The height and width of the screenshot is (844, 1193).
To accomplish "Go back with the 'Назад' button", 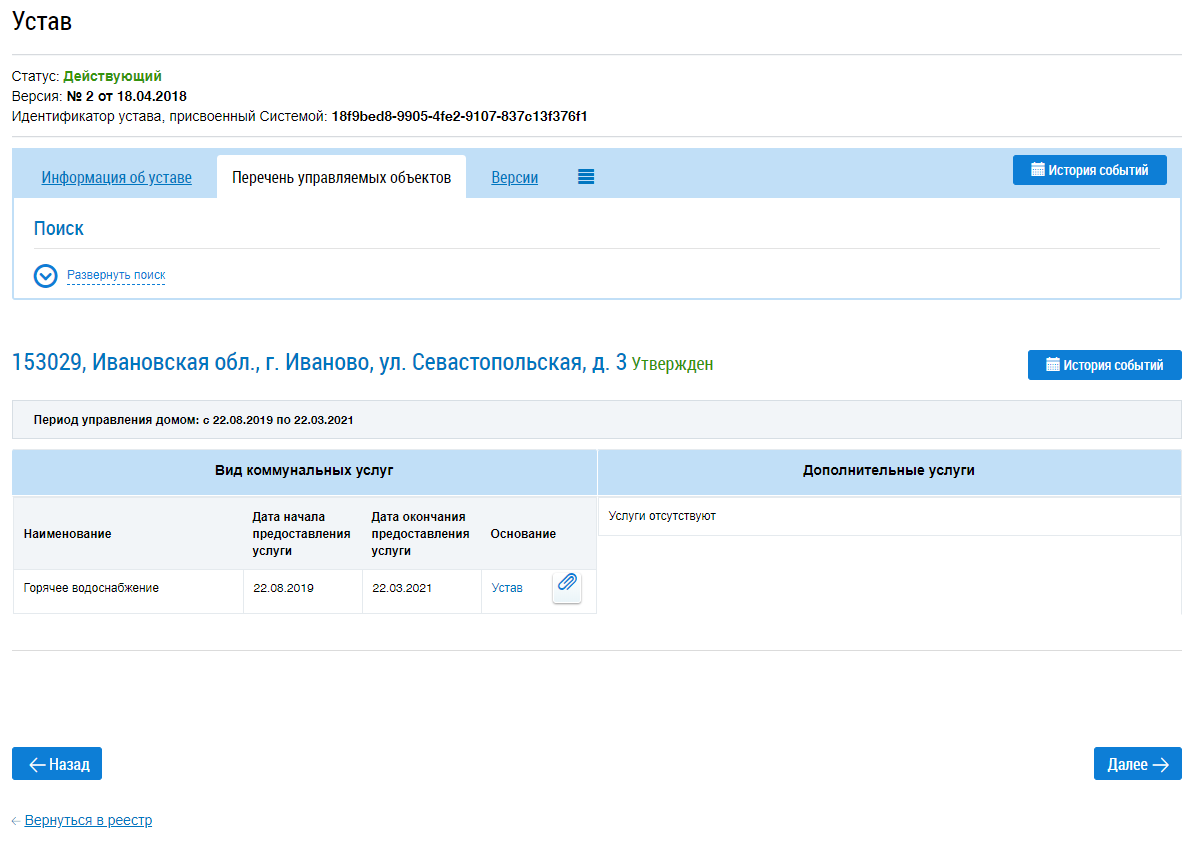I will click(57, 764).
